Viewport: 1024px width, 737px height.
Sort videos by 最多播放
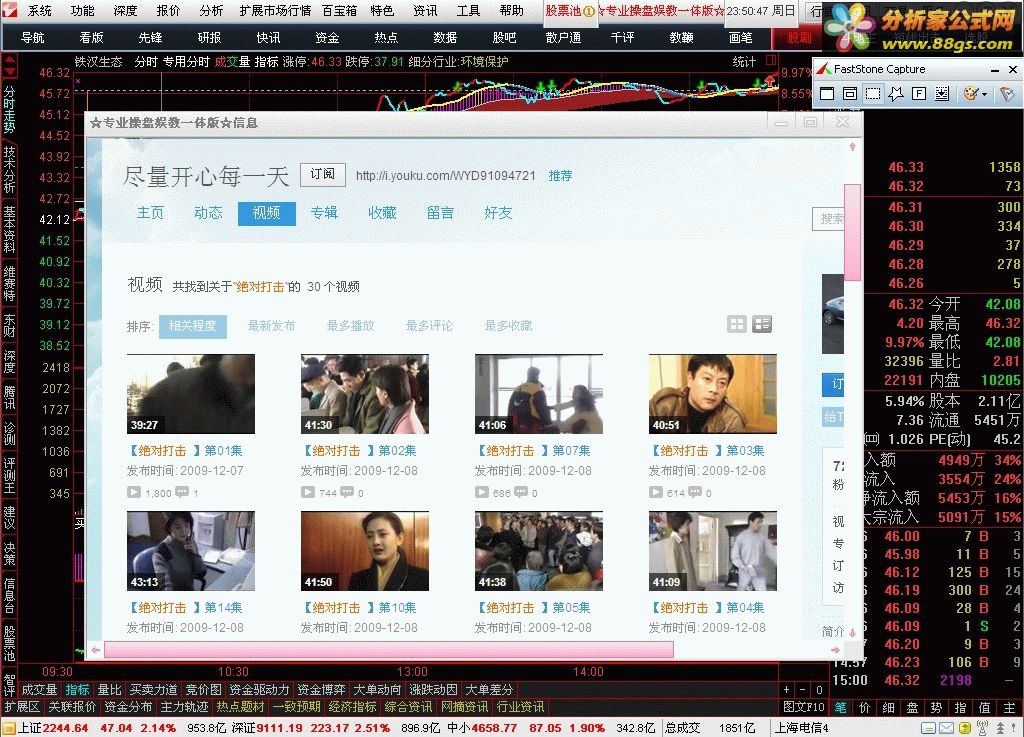[351, 325]
